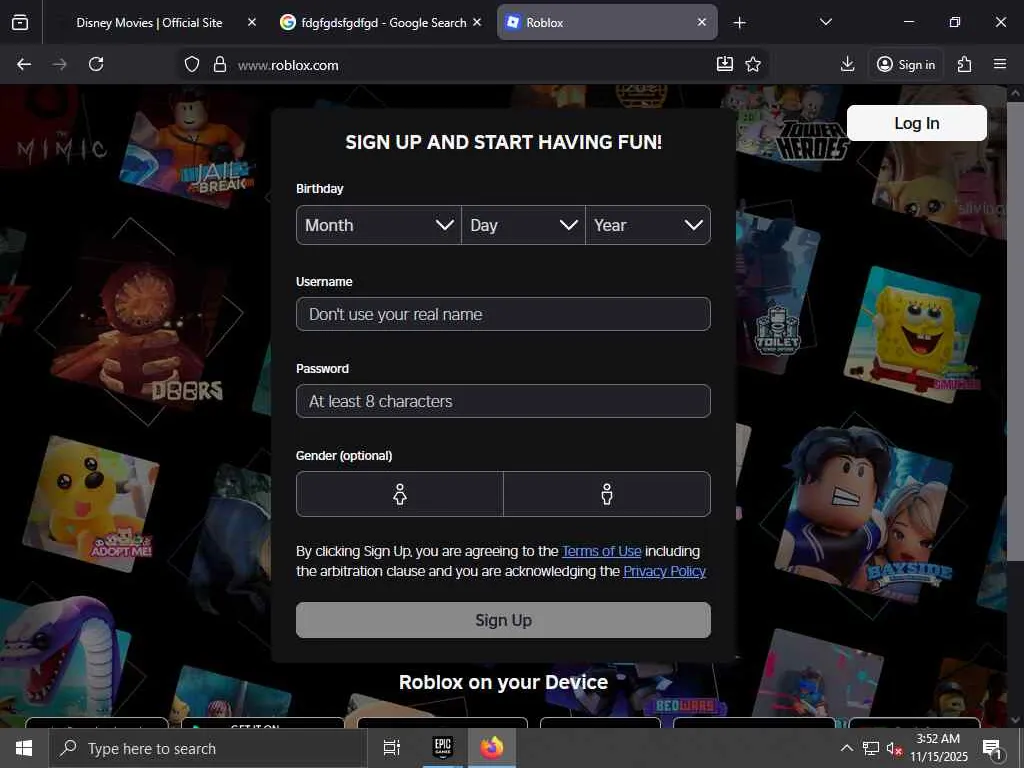Show hidden system tray icons
Viewport: 1024px width, 768px height.
[846, 748]
